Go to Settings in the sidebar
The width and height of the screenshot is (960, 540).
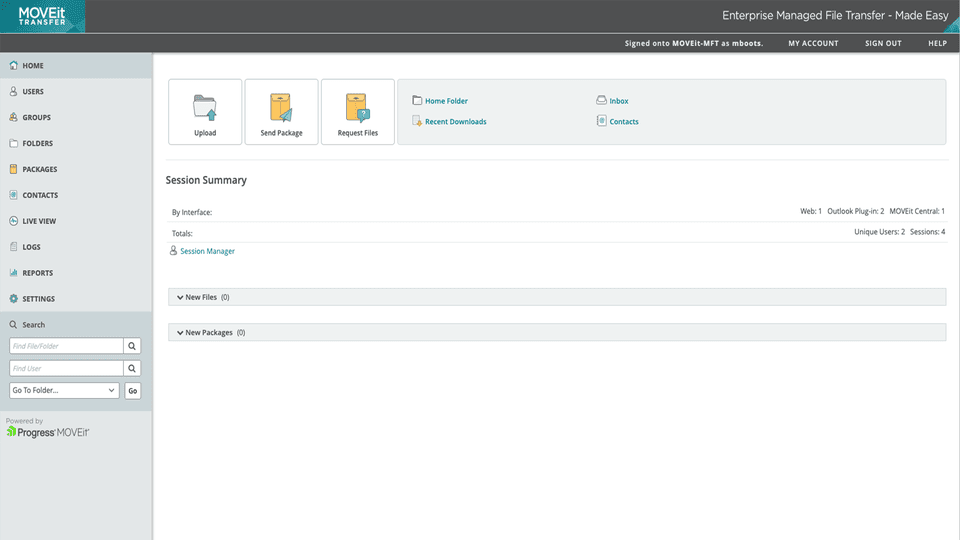[x=38, y=299]
